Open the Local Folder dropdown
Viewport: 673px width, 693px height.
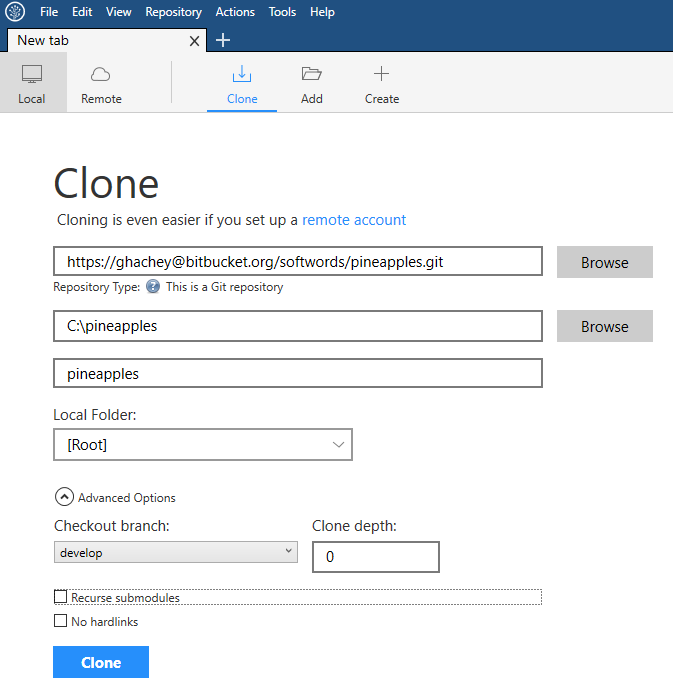(202, 445)
